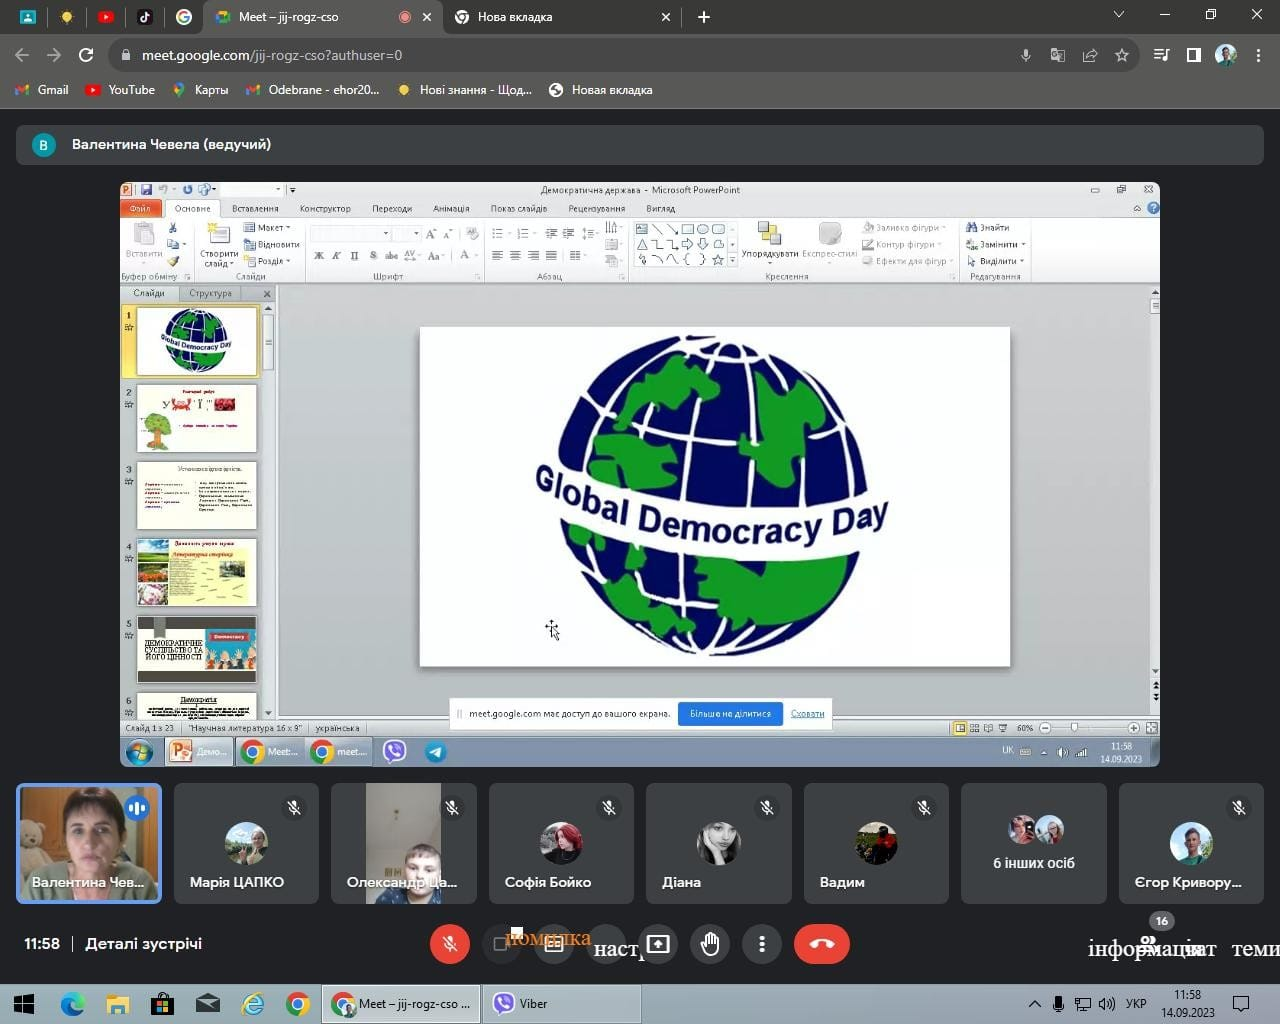Click Fit slide to window icon beside zoom

click(x=1151, y=728)
